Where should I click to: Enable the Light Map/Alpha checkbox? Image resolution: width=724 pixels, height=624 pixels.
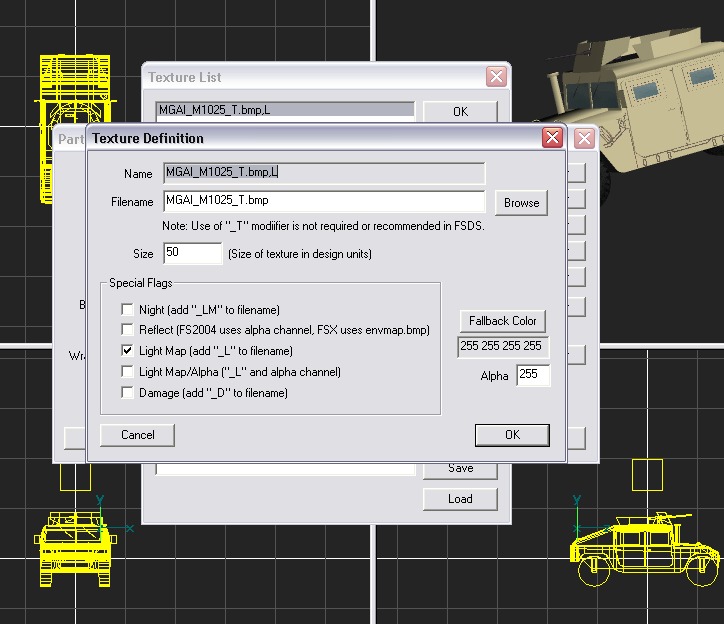point(127,372)
